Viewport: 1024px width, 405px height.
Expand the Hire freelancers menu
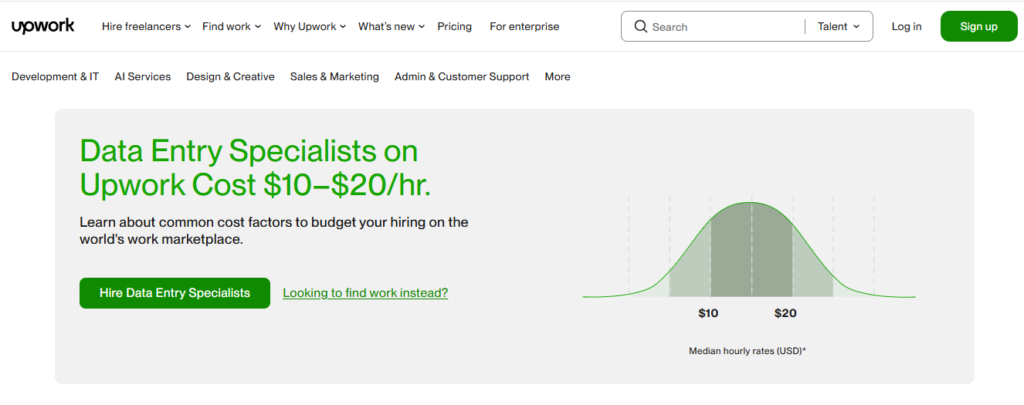coord(145,27)
